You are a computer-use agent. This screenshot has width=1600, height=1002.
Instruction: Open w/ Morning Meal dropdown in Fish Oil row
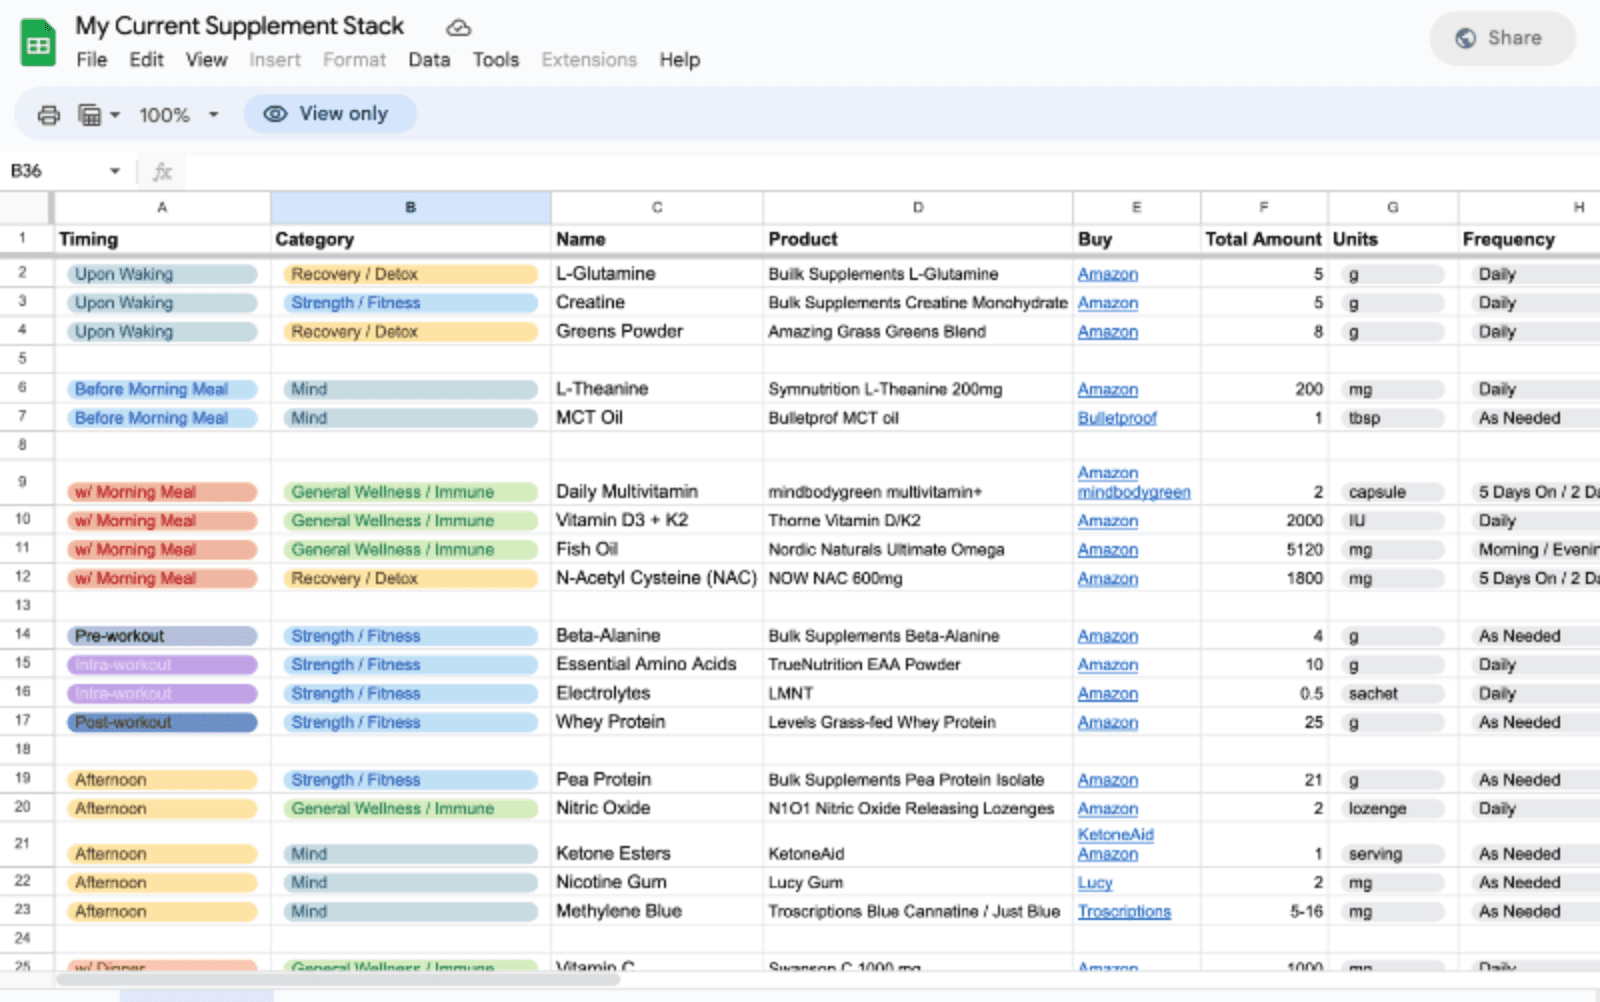(162, 550)
